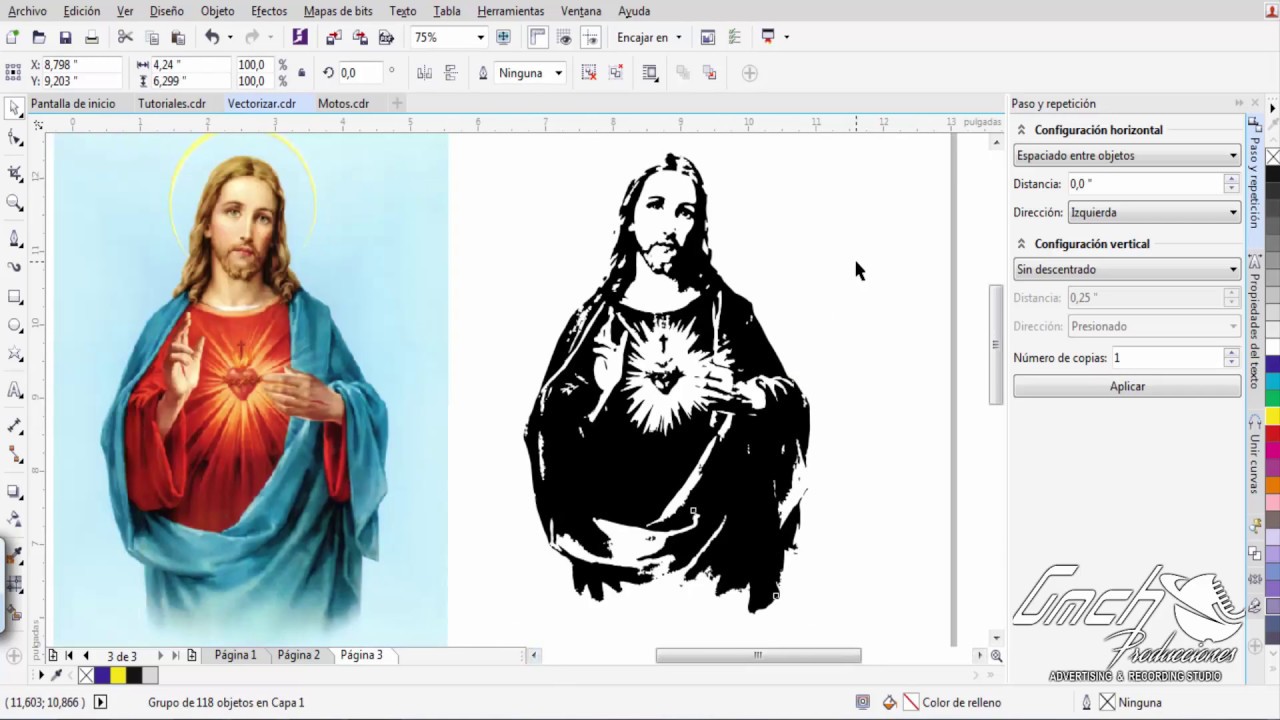The image size is (1280, 720).
Task: Collapse Configuración vertical section
Action: click(1021, 244)
